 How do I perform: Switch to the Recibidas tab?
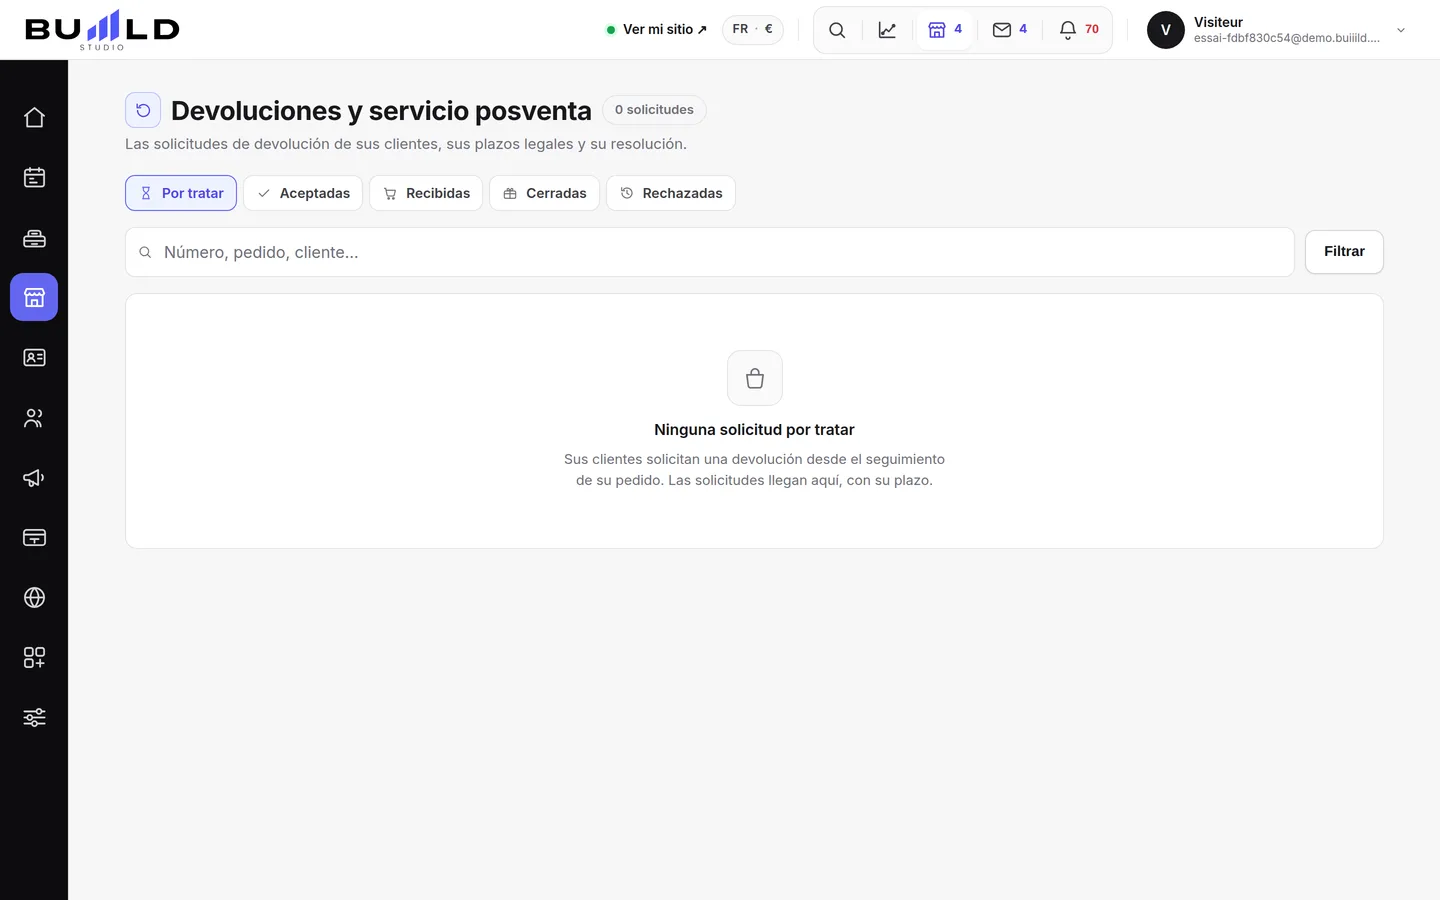pos(426,193)
